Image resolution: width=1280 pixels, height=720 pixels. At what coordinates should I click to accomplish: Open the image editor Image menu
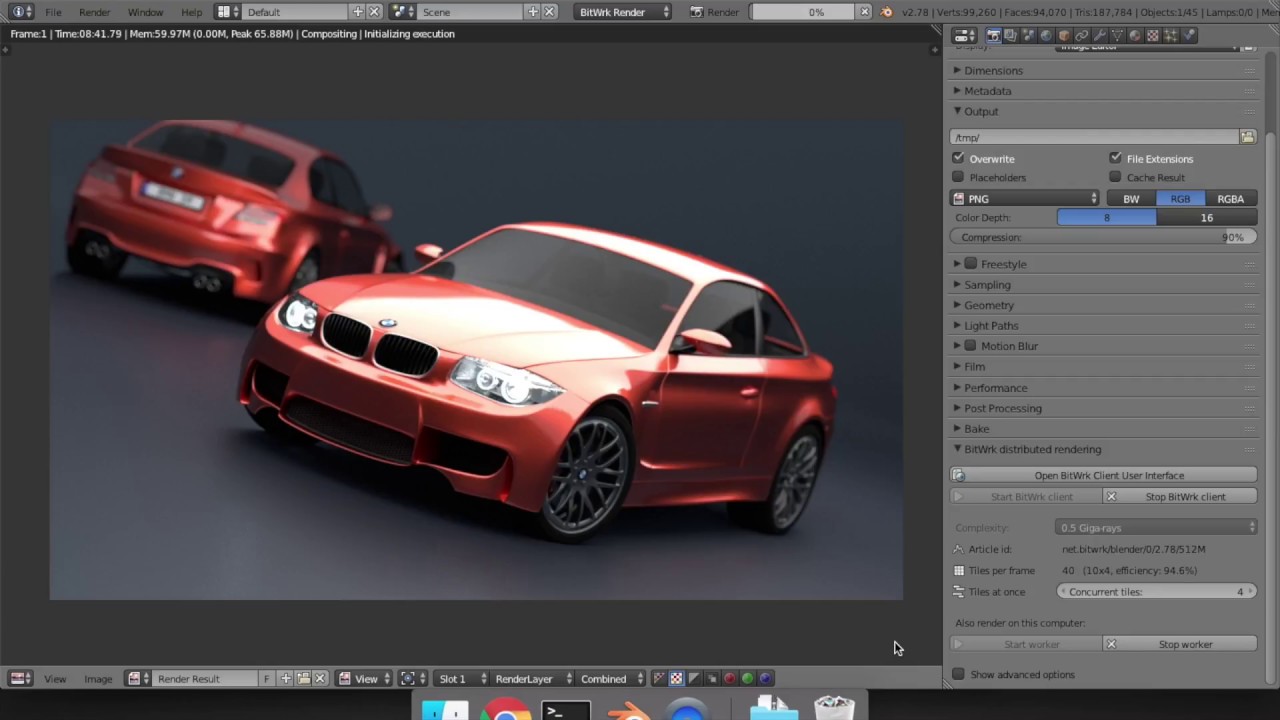tap(98, 678)
